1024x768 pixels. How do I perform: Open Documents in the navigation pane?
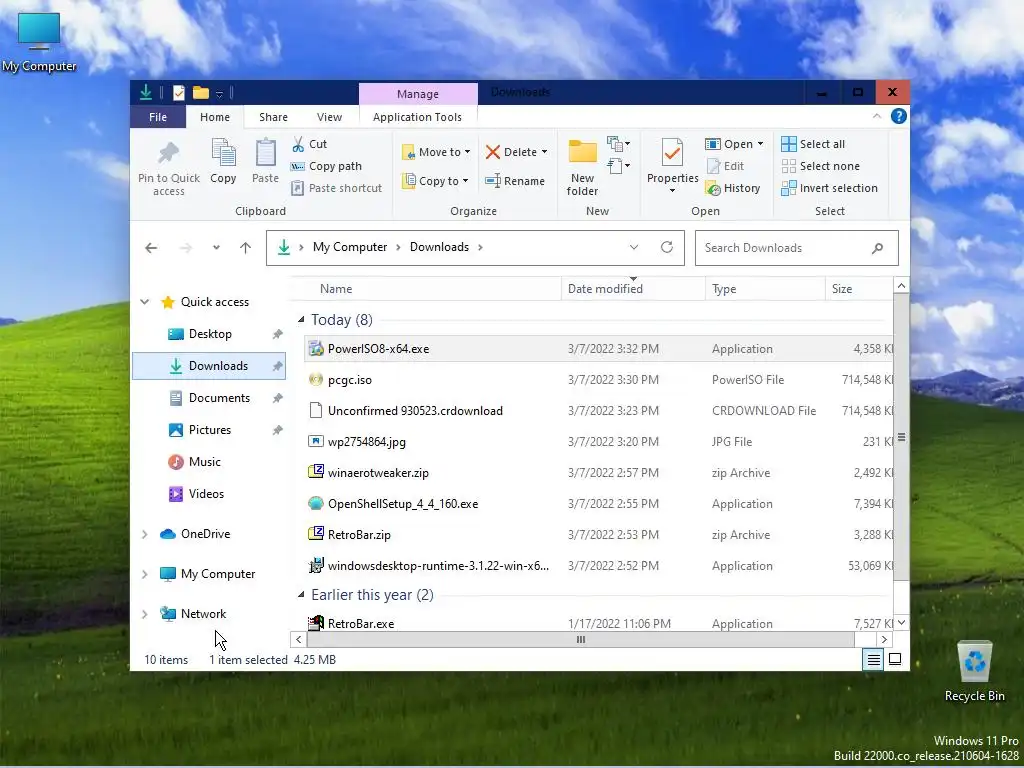219,398
